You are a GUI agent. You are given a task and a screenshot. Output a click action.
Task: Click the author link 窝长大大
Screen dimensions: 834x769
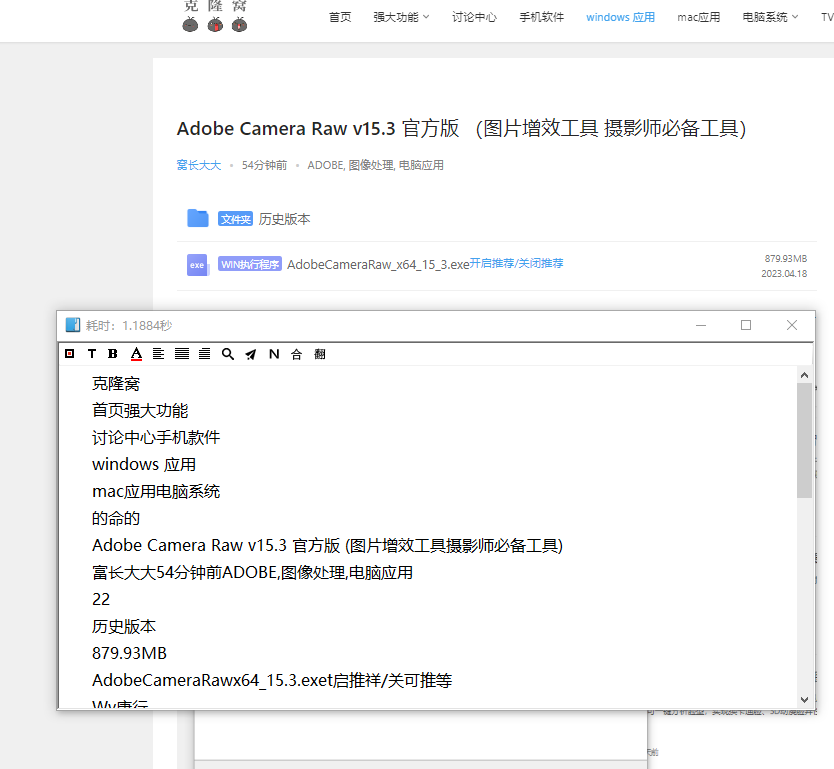coord(198,165)
